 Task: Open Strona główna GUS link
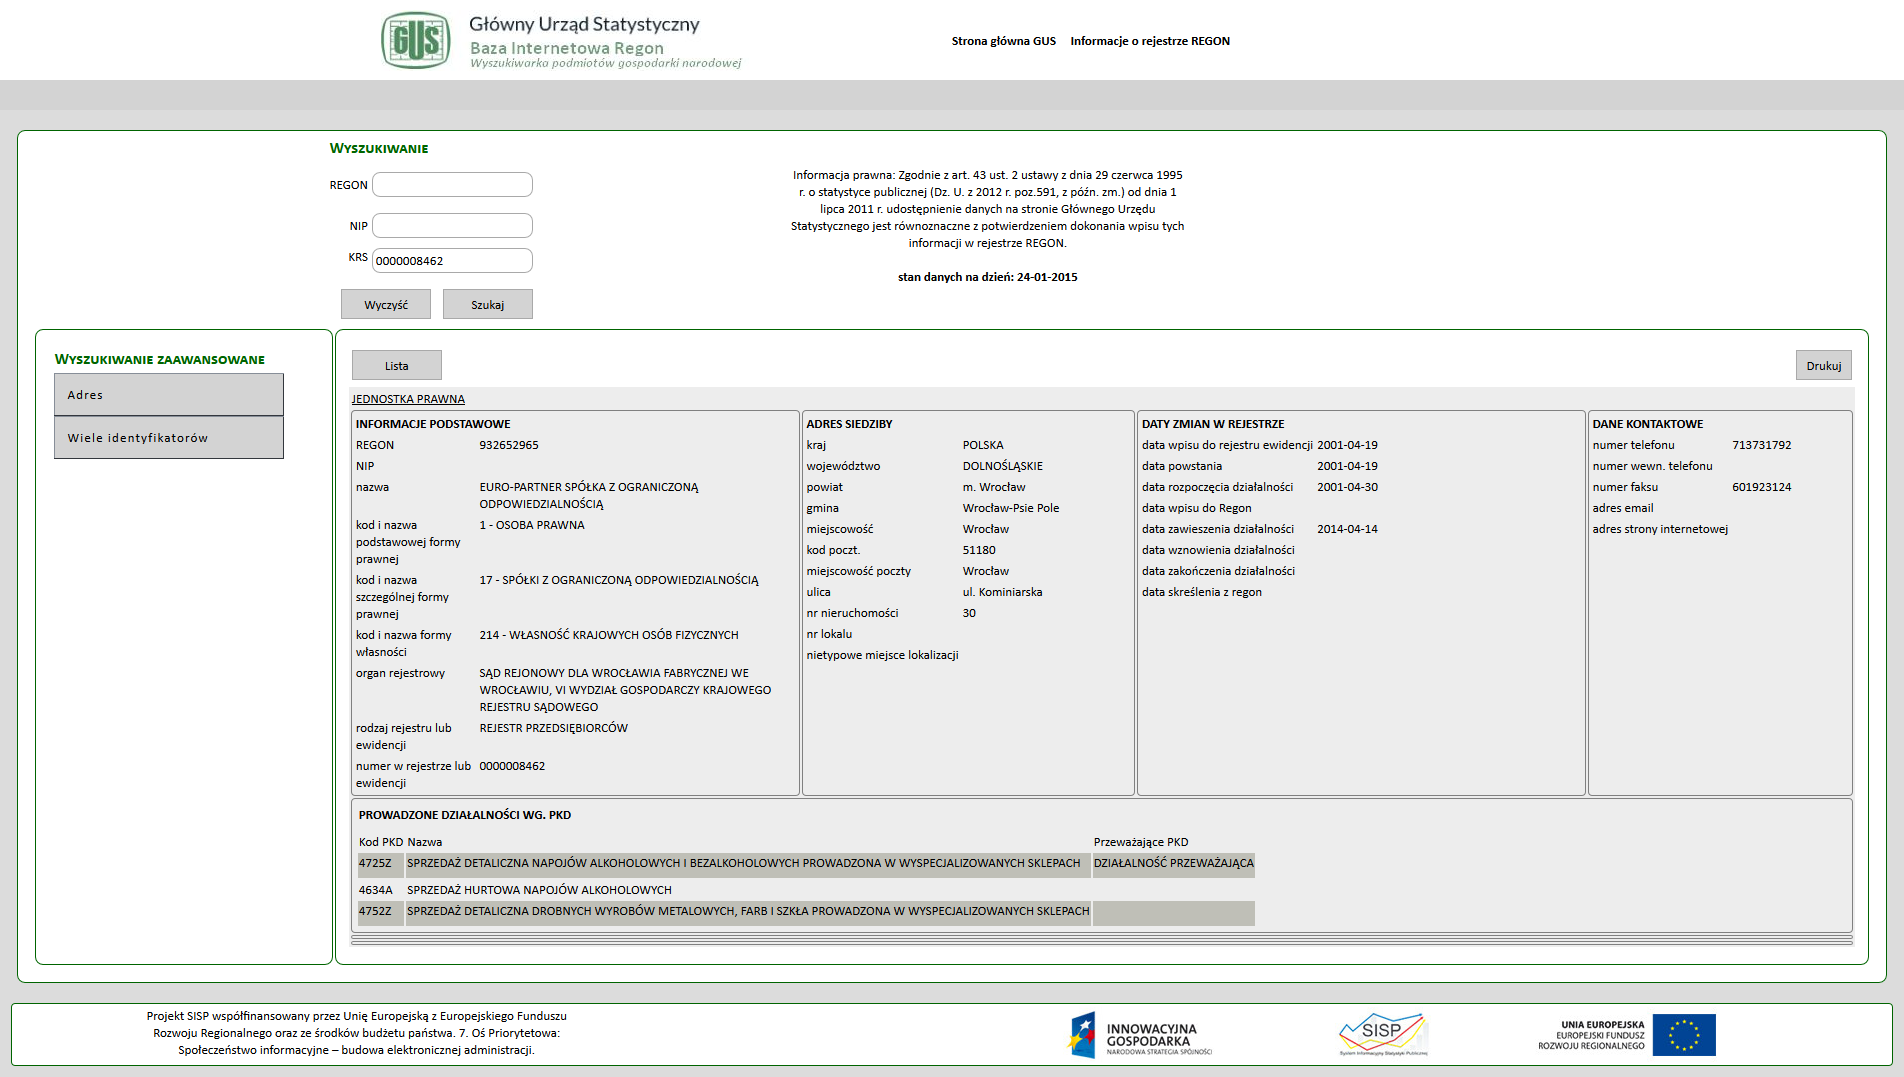pos(1003,41)
